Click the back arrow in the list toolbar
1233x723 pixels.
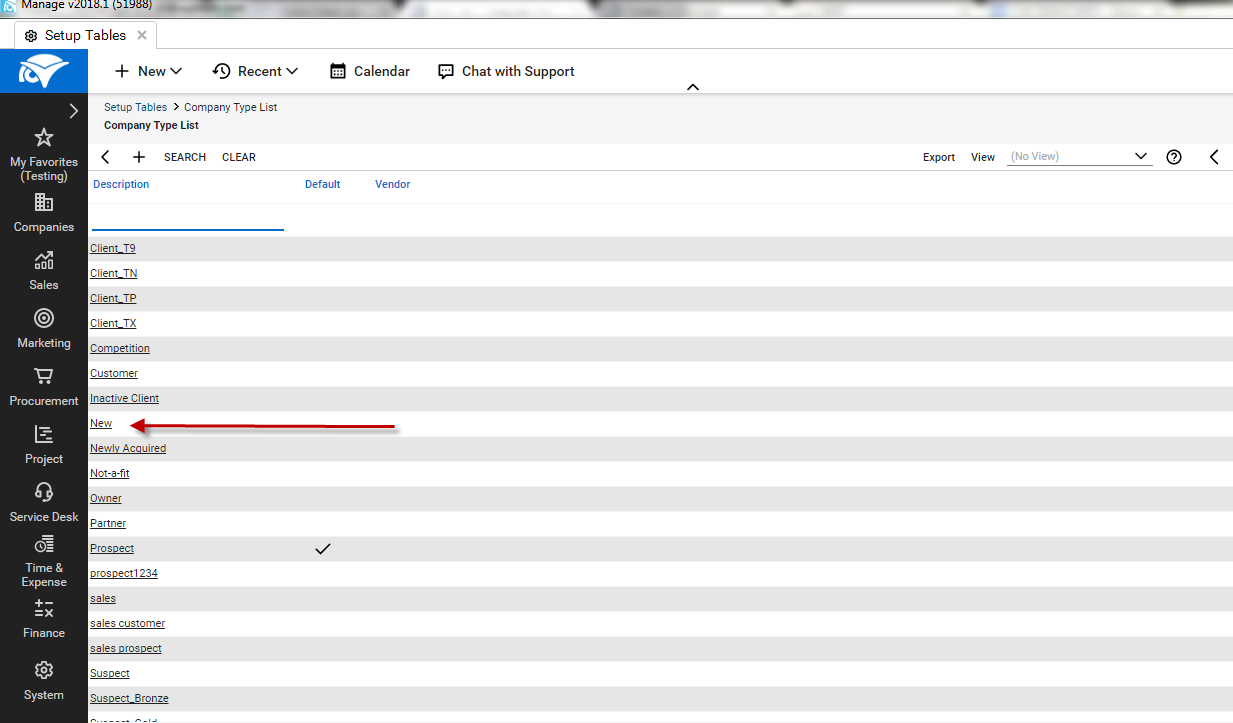click(106, 157)
